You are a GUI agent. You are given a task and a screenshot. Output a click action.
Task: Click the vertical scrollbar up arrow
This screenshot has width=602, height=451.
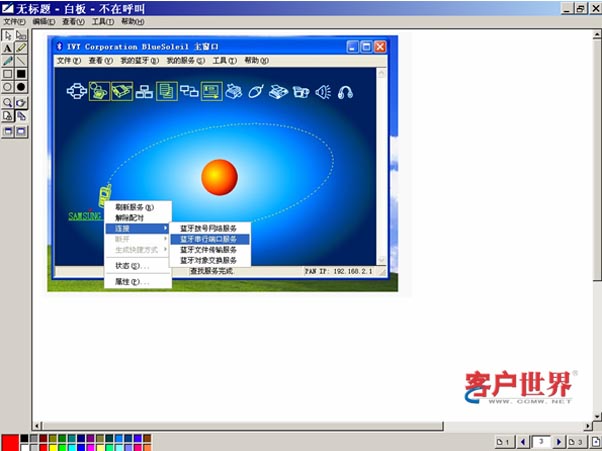(x=596, y=34)
